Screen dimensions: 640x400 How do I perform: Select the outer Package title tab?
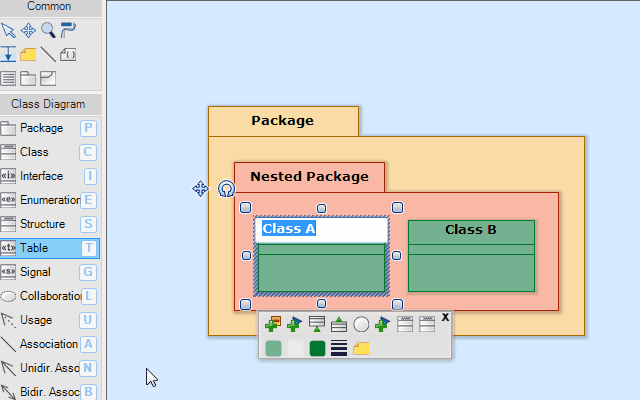(283, 121)
